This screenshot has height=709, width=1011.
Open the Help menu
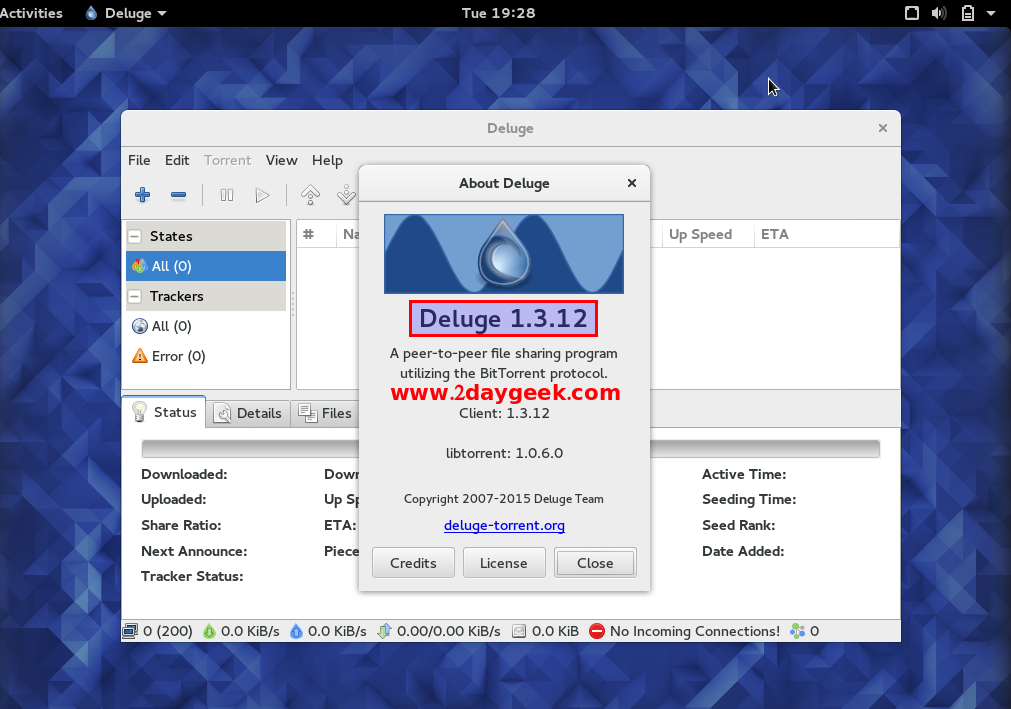(328, 160)
